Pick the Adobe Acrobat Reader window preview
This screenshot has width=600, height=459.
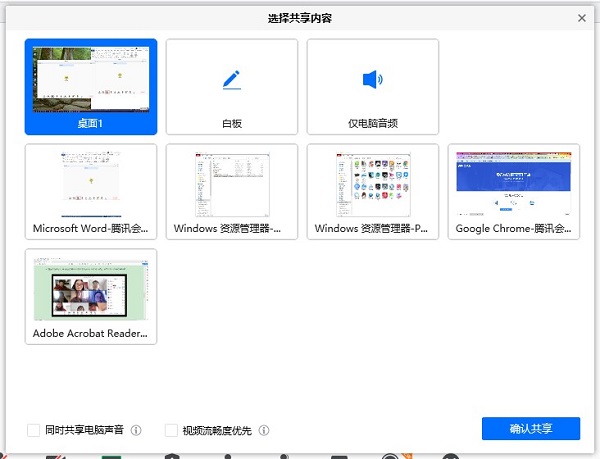pyautogui.click(x=91, y=287)
